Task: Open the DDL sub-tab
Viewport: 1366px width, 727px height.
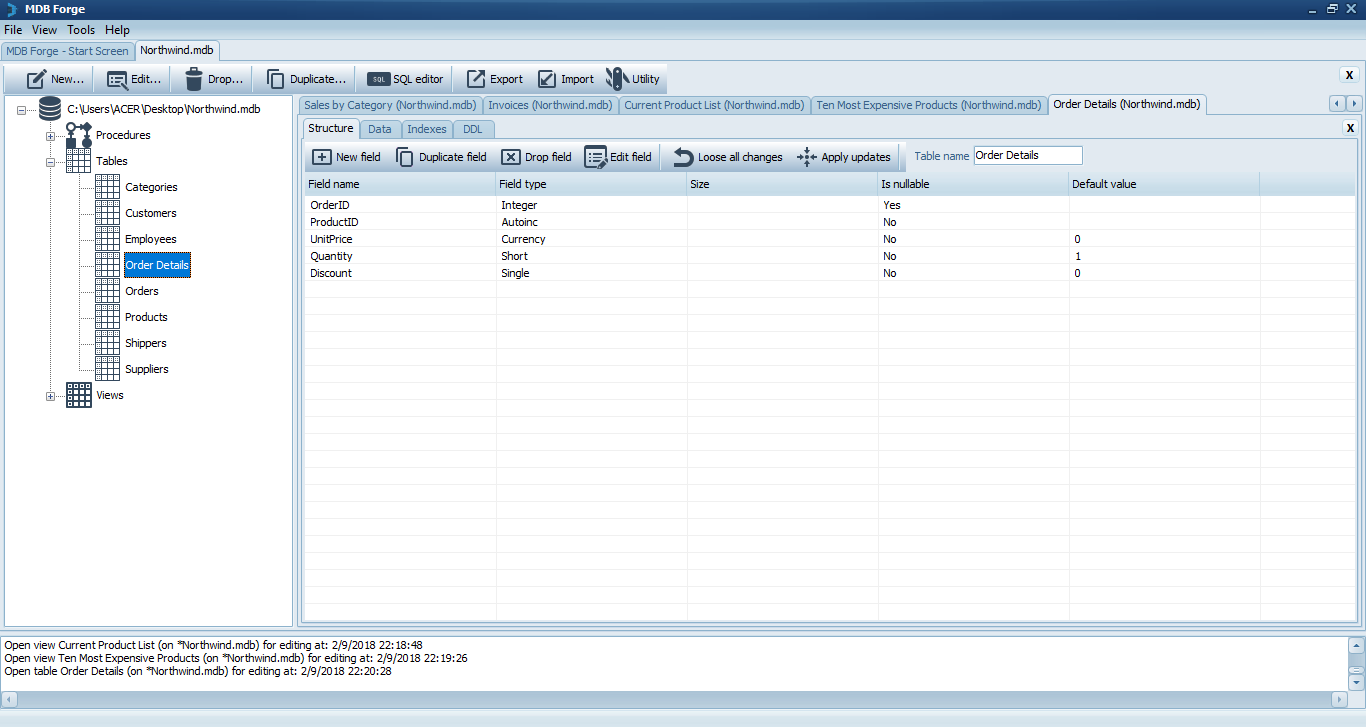Action: pos(473,129)
